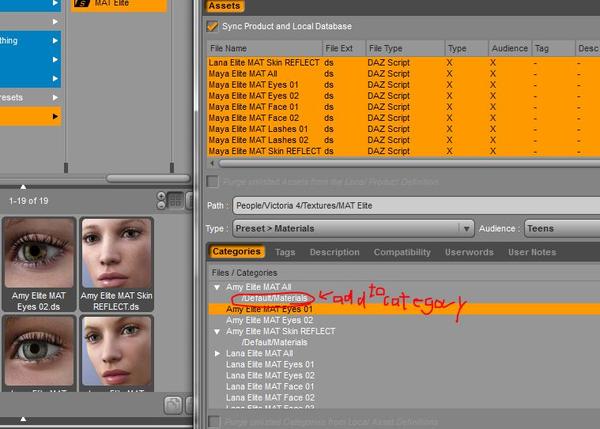Select Amy Elite MAT Eyes 01 category row
Viewport: 600px width, 429px height.
click(x=404, y=309)
